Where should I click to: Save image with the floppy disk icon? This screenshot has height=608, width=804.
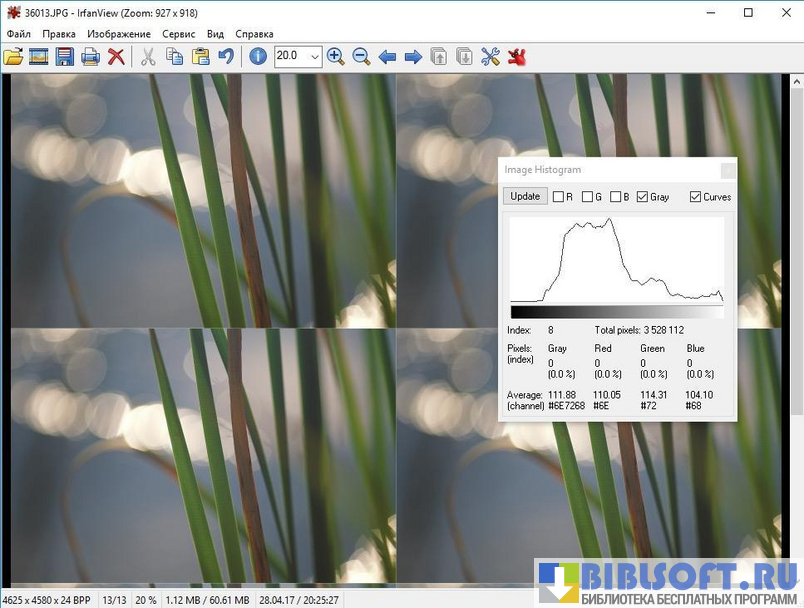[65, 57]
